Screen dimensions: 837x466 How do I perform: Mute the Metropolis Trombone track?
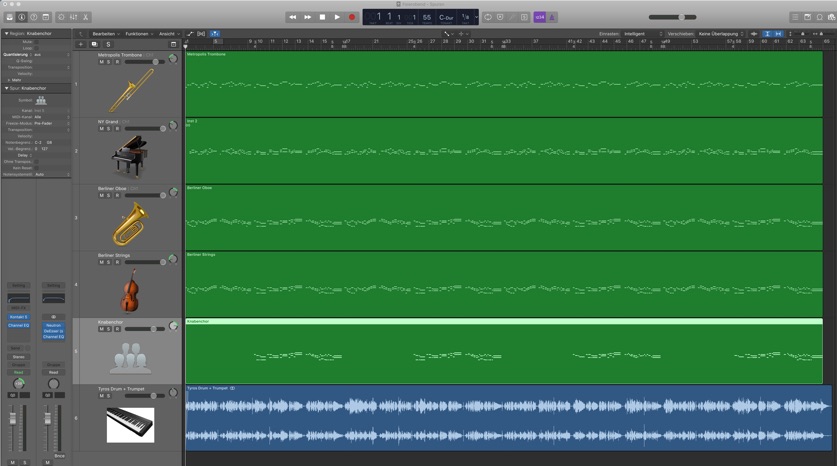coord(101,62)
